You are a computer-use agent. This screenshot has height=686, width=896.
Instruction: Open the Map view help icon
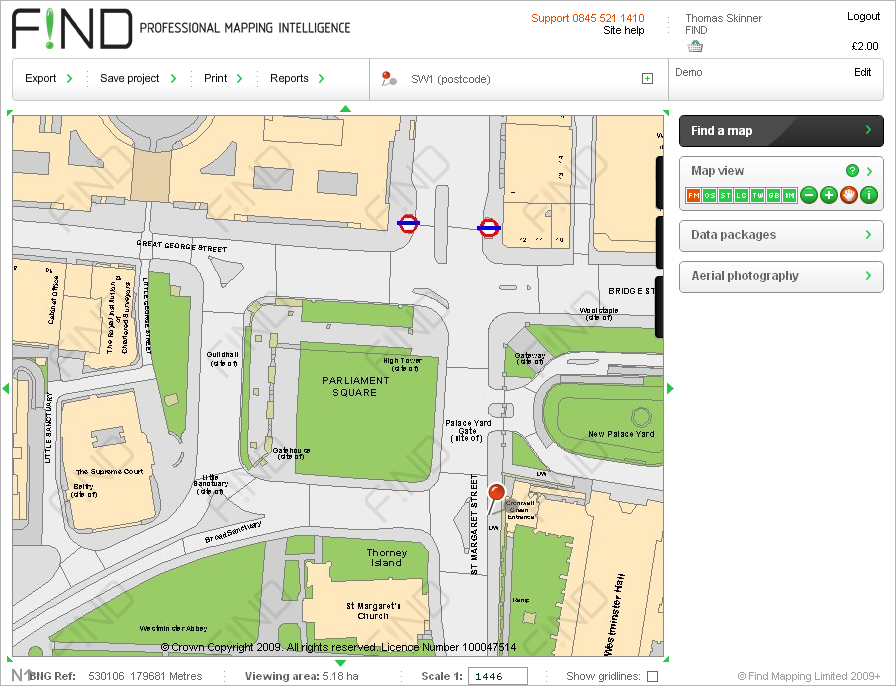tap(852, 170)
